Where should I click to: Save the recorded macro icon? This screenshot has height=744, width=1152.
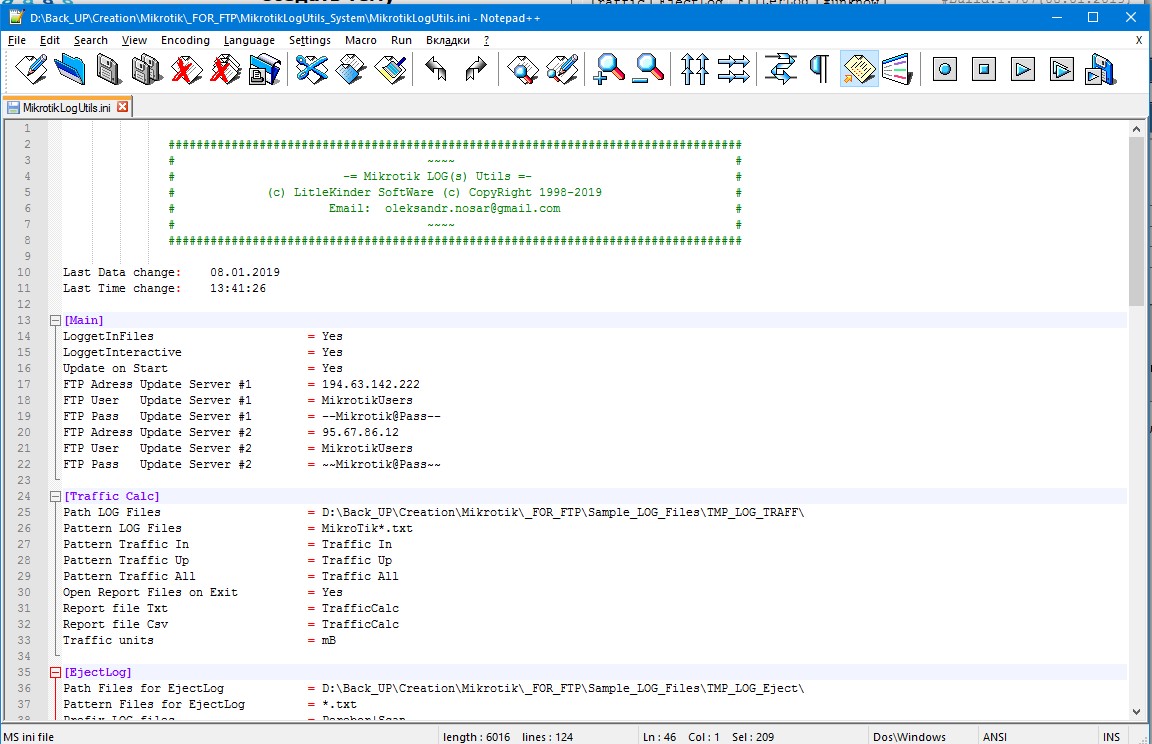pos(1101,70)
